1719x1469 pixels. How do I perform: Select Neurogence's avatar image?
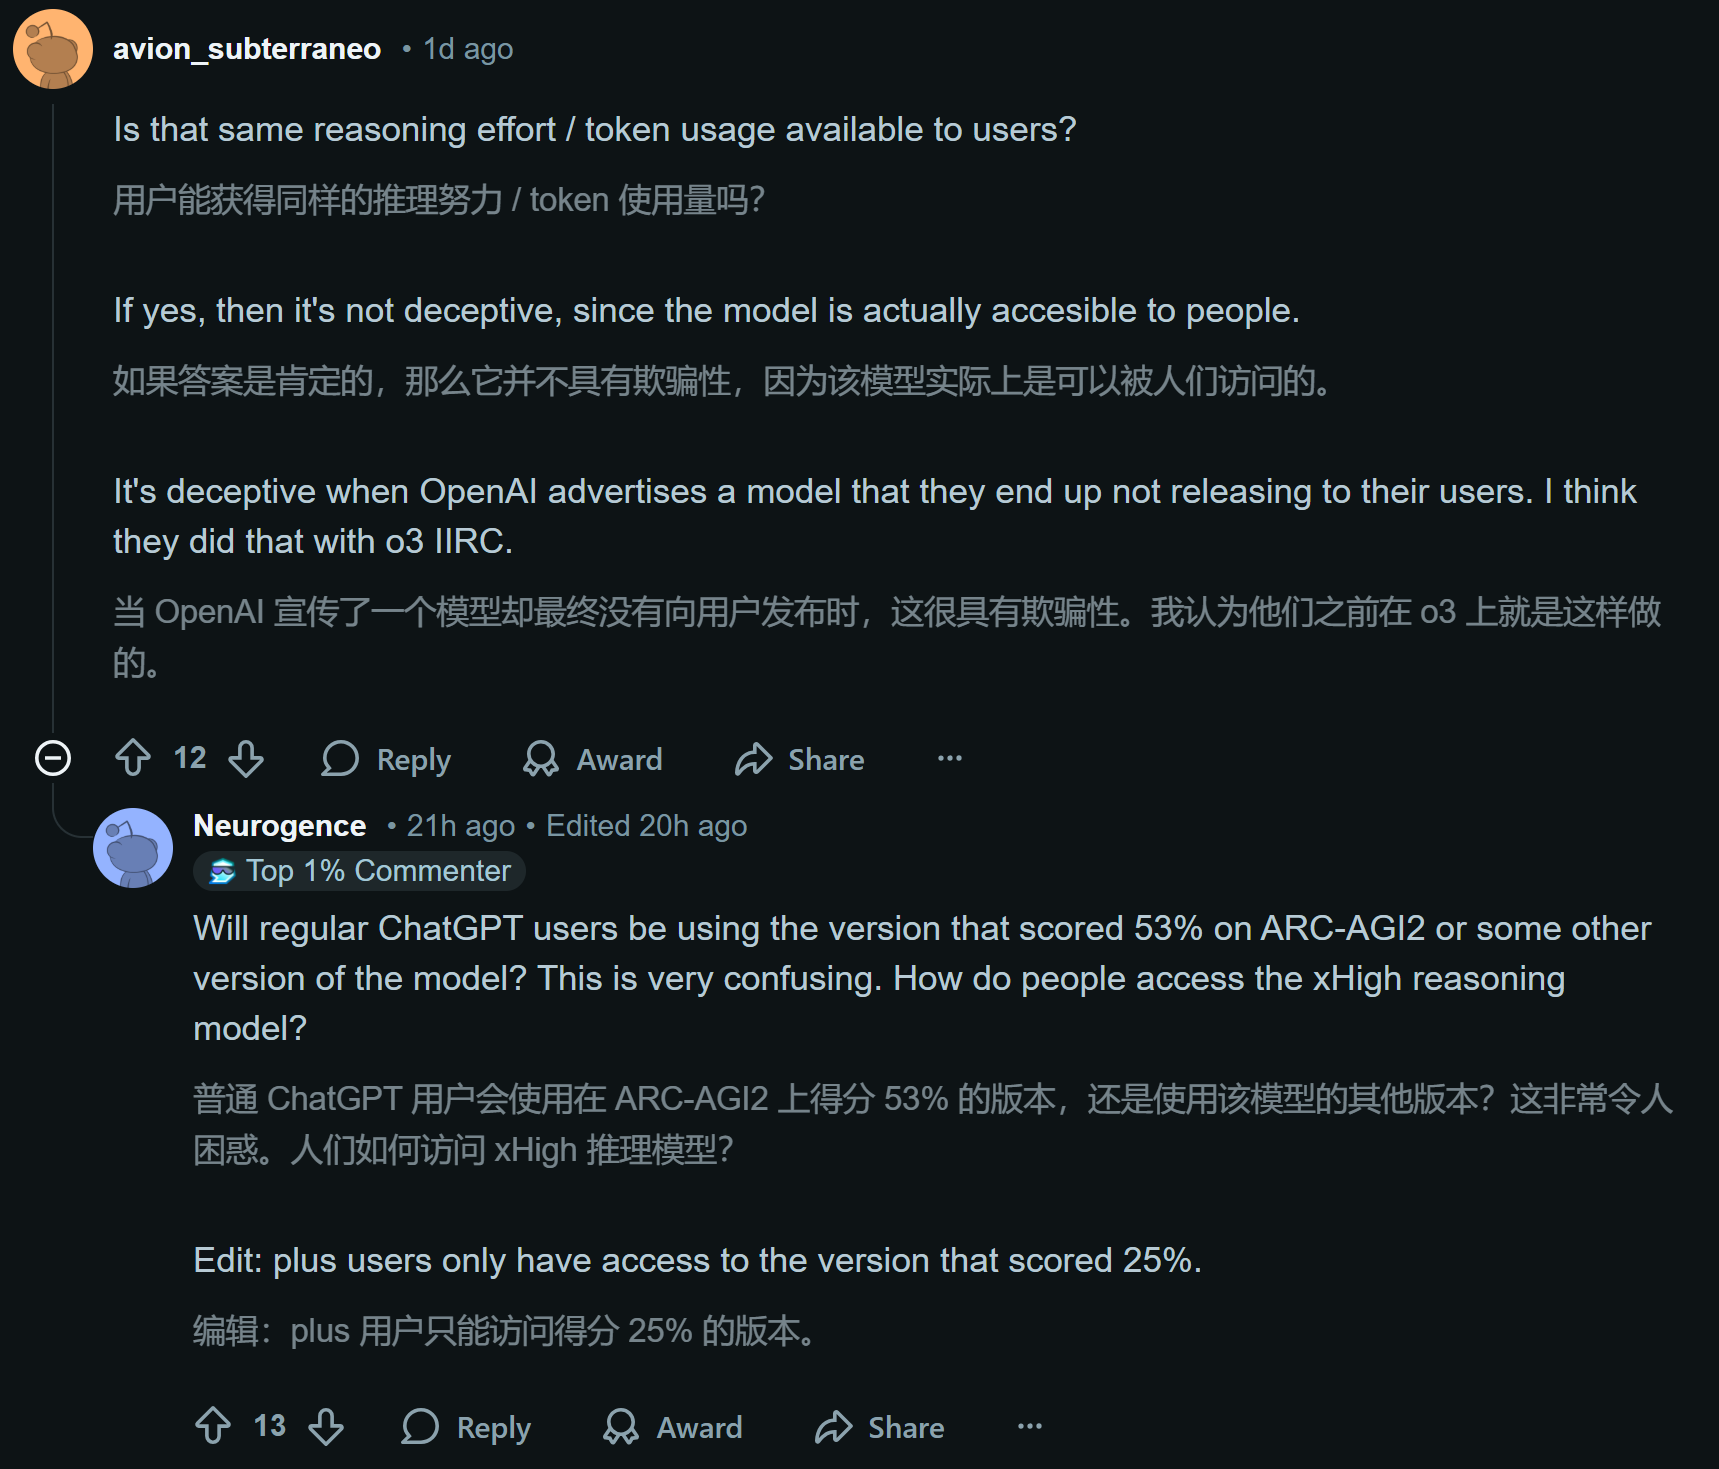pyautogui.click(x=132, y=846)
